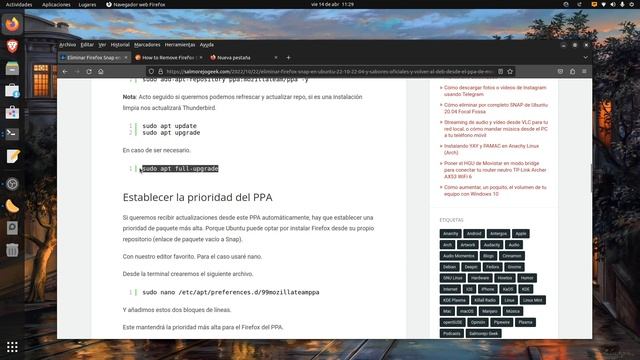Click the KDE Plasma tag
The image size is (640, 360).
pyautogui.click(x=454, y=300)
